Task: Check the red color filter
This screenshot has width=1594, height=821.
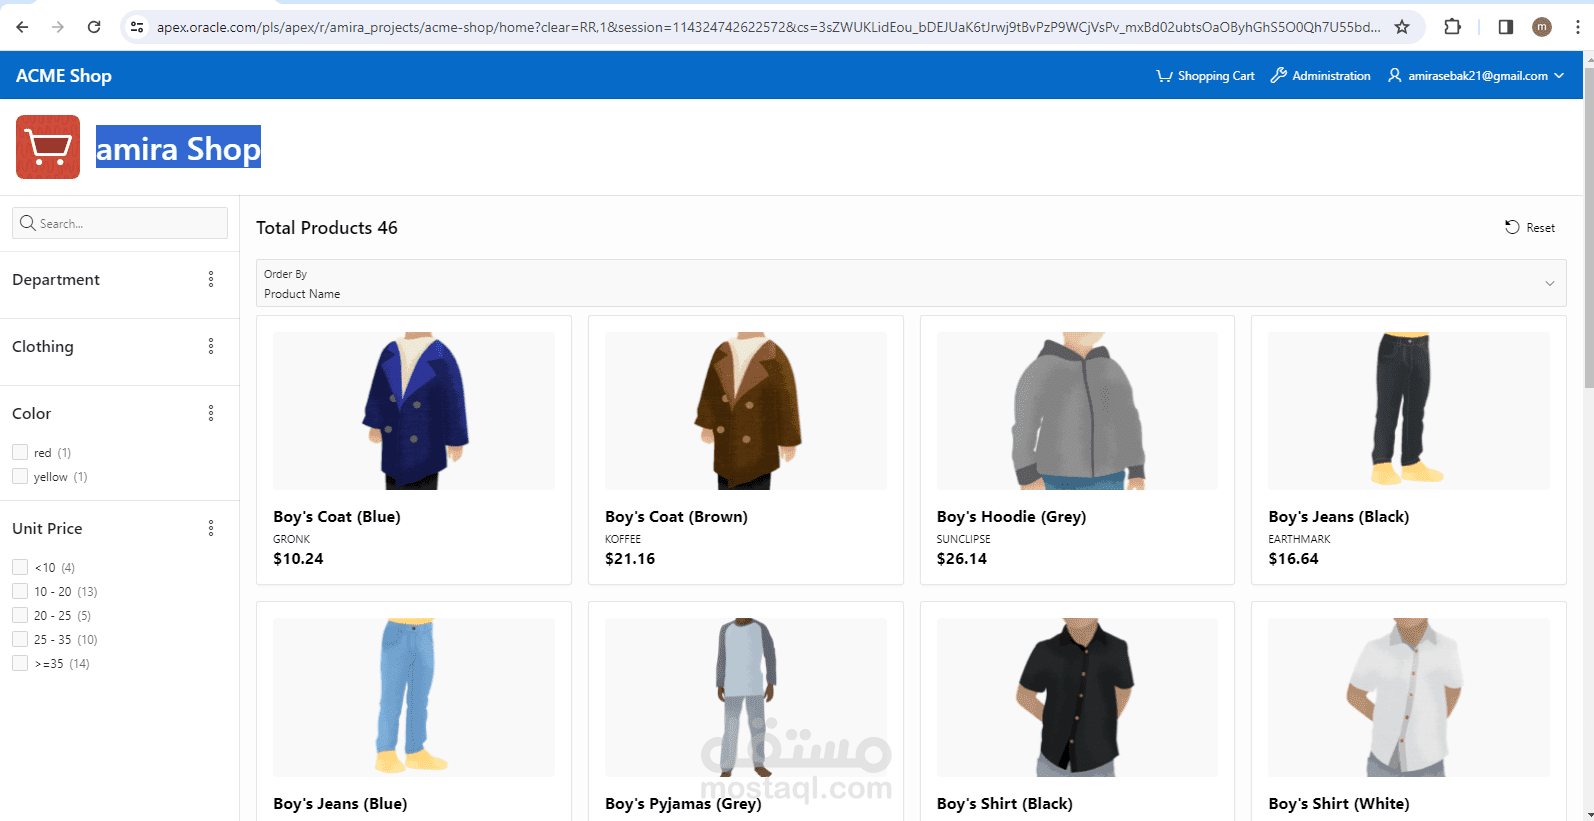Action: click(20, 452)
